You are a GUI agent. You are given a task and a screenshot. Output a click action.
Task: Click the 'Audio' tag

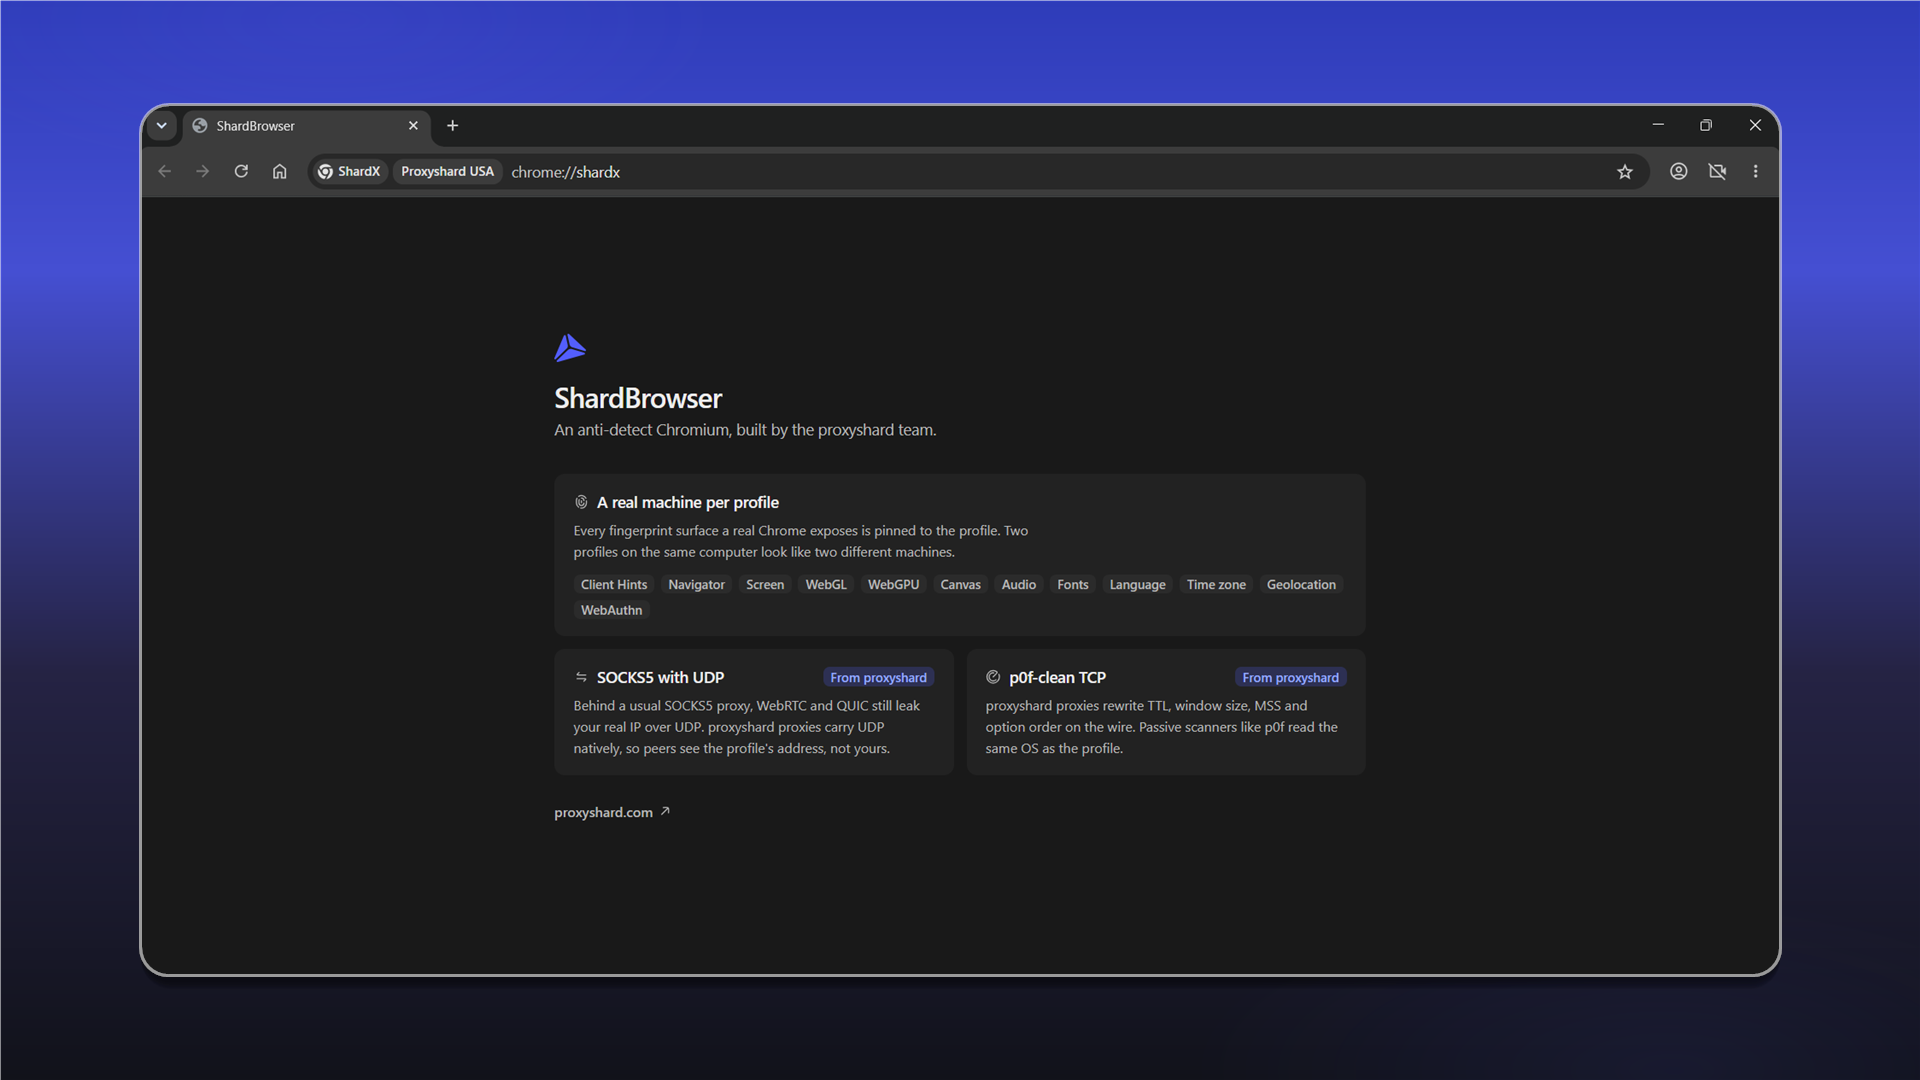tap(1019, 585)
